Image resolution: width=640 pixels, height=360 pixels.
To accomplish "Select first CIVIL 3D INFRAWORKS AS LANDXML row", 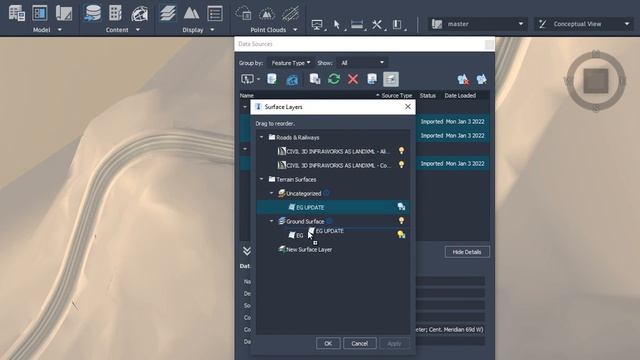I will coord(333,151).
